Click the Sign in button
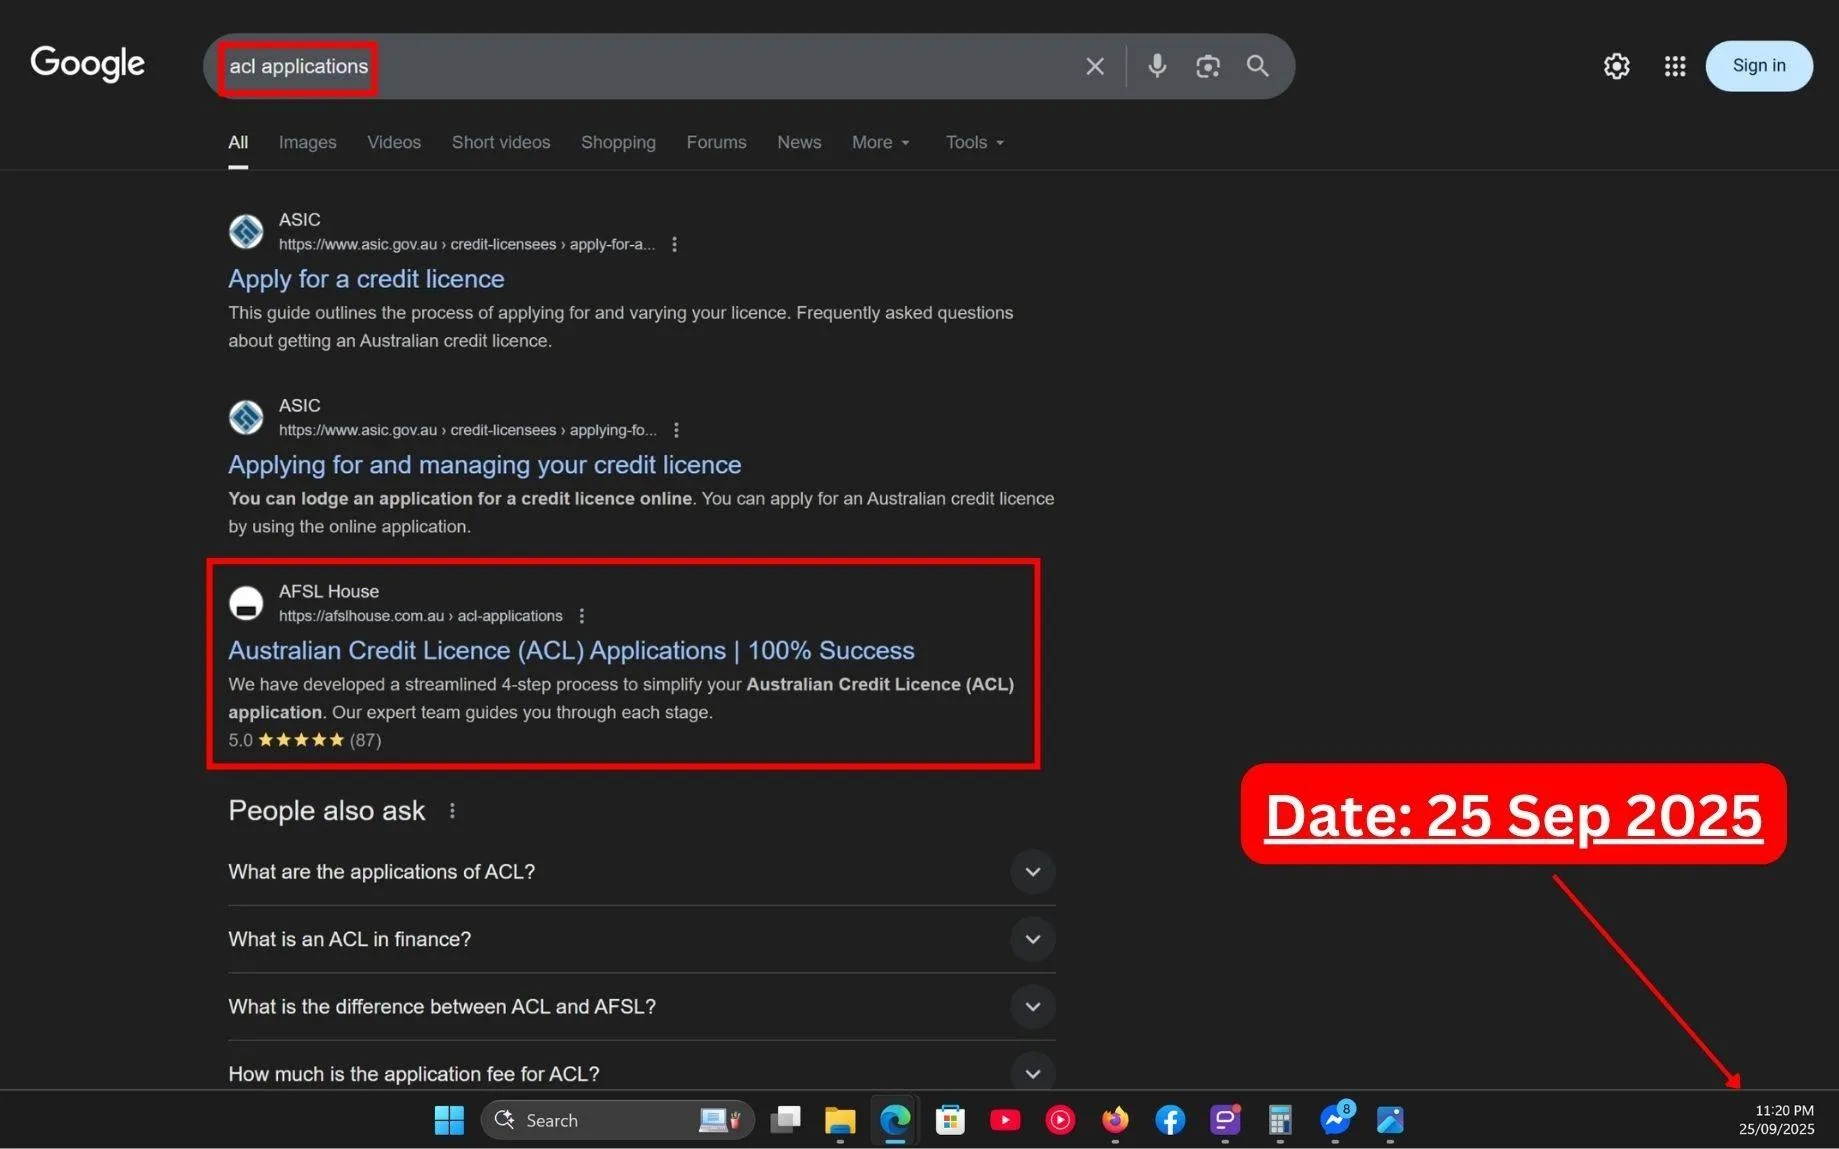 pos(1759,65)
